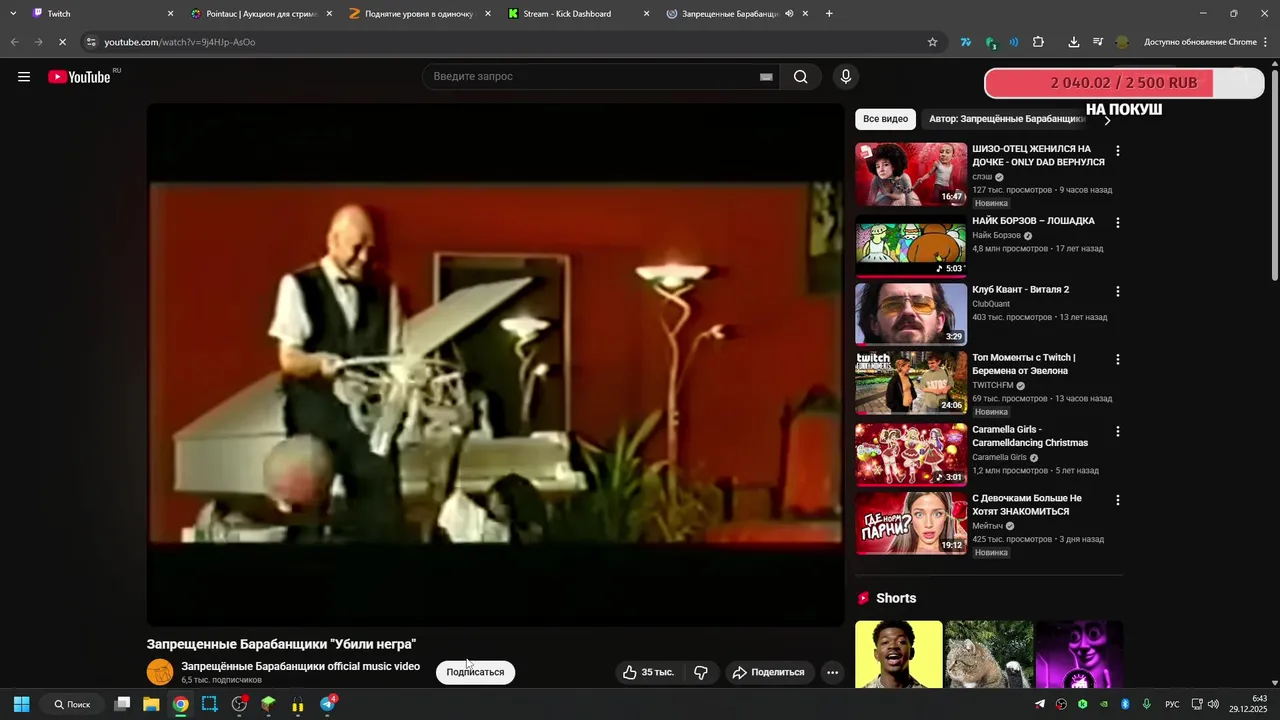
Task: Close the Twitch browser tab
Action: click(x=170, y=14)
